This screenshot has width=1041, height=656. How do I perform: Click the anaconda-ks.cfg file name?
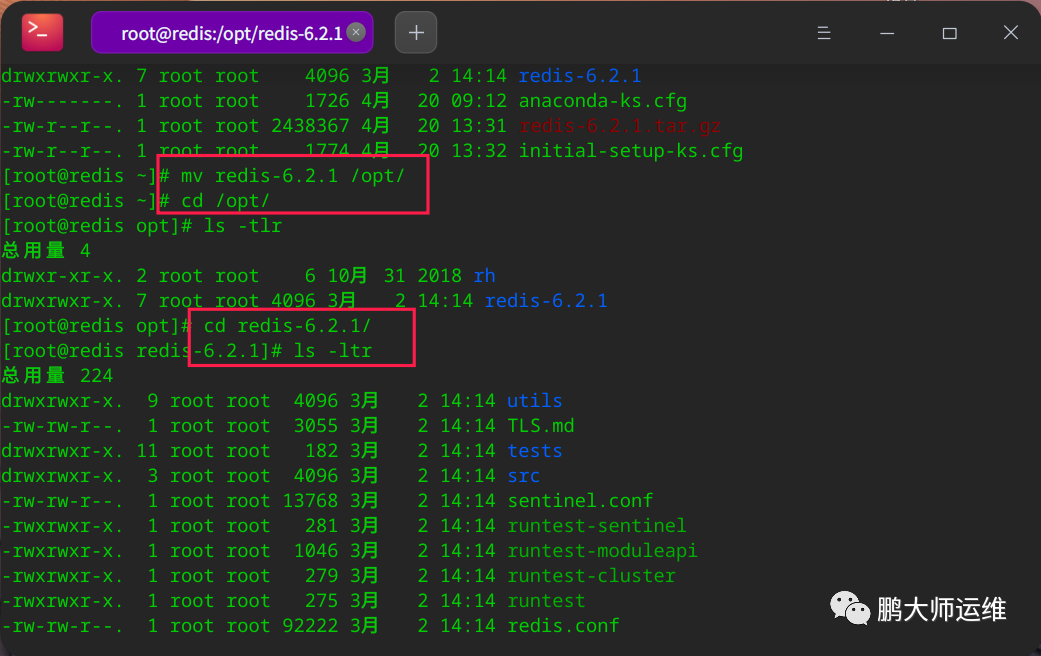pyautogui.click(x=602, y=101)
